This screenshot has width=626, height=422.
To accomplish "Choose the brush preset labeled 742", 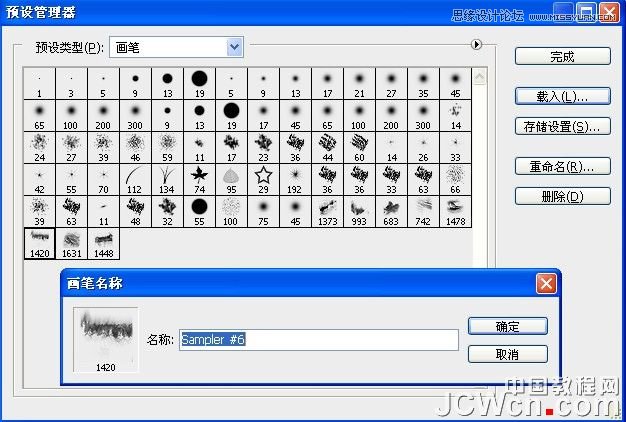I will tap(423, 210).
